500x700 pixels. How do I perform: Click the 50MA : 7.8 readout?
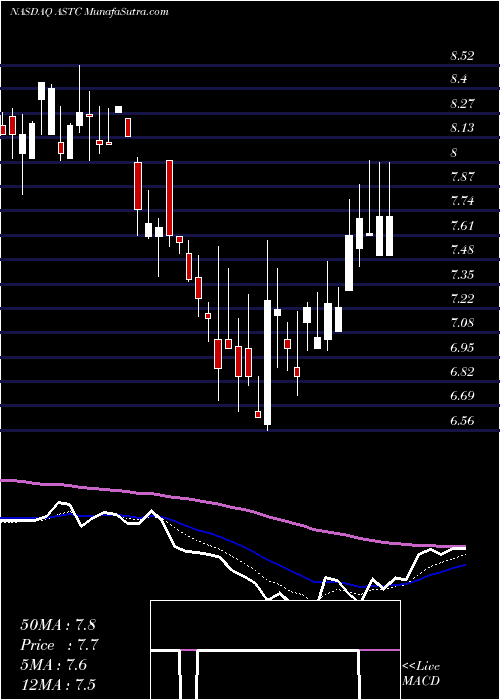58,625
